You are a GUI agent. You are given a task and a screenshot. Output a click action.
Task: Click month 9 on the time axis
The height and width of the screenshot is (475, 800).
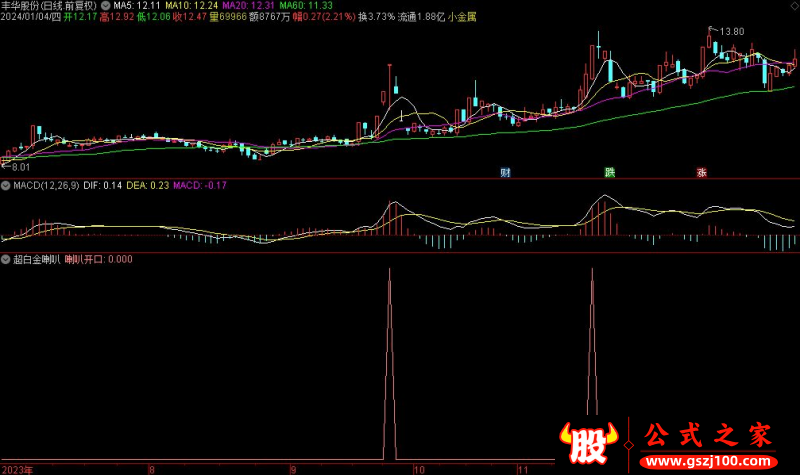pos(293,470)
